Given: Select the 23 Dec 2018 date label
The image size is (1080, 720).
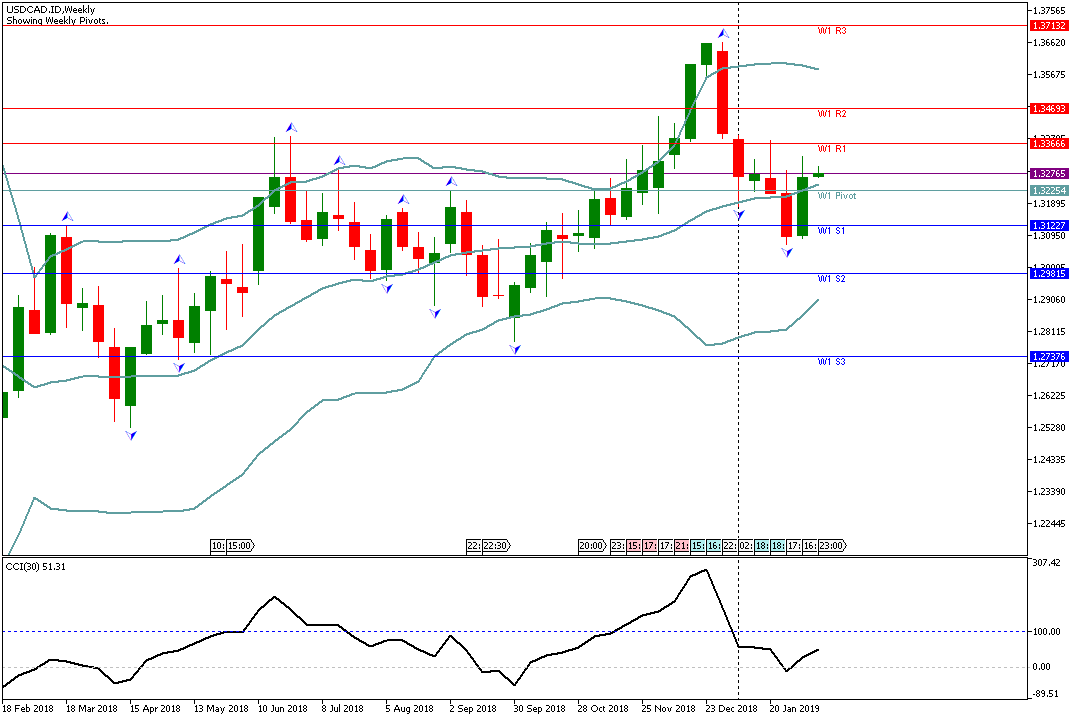Looking at the screenshot, I should (731, 708).
